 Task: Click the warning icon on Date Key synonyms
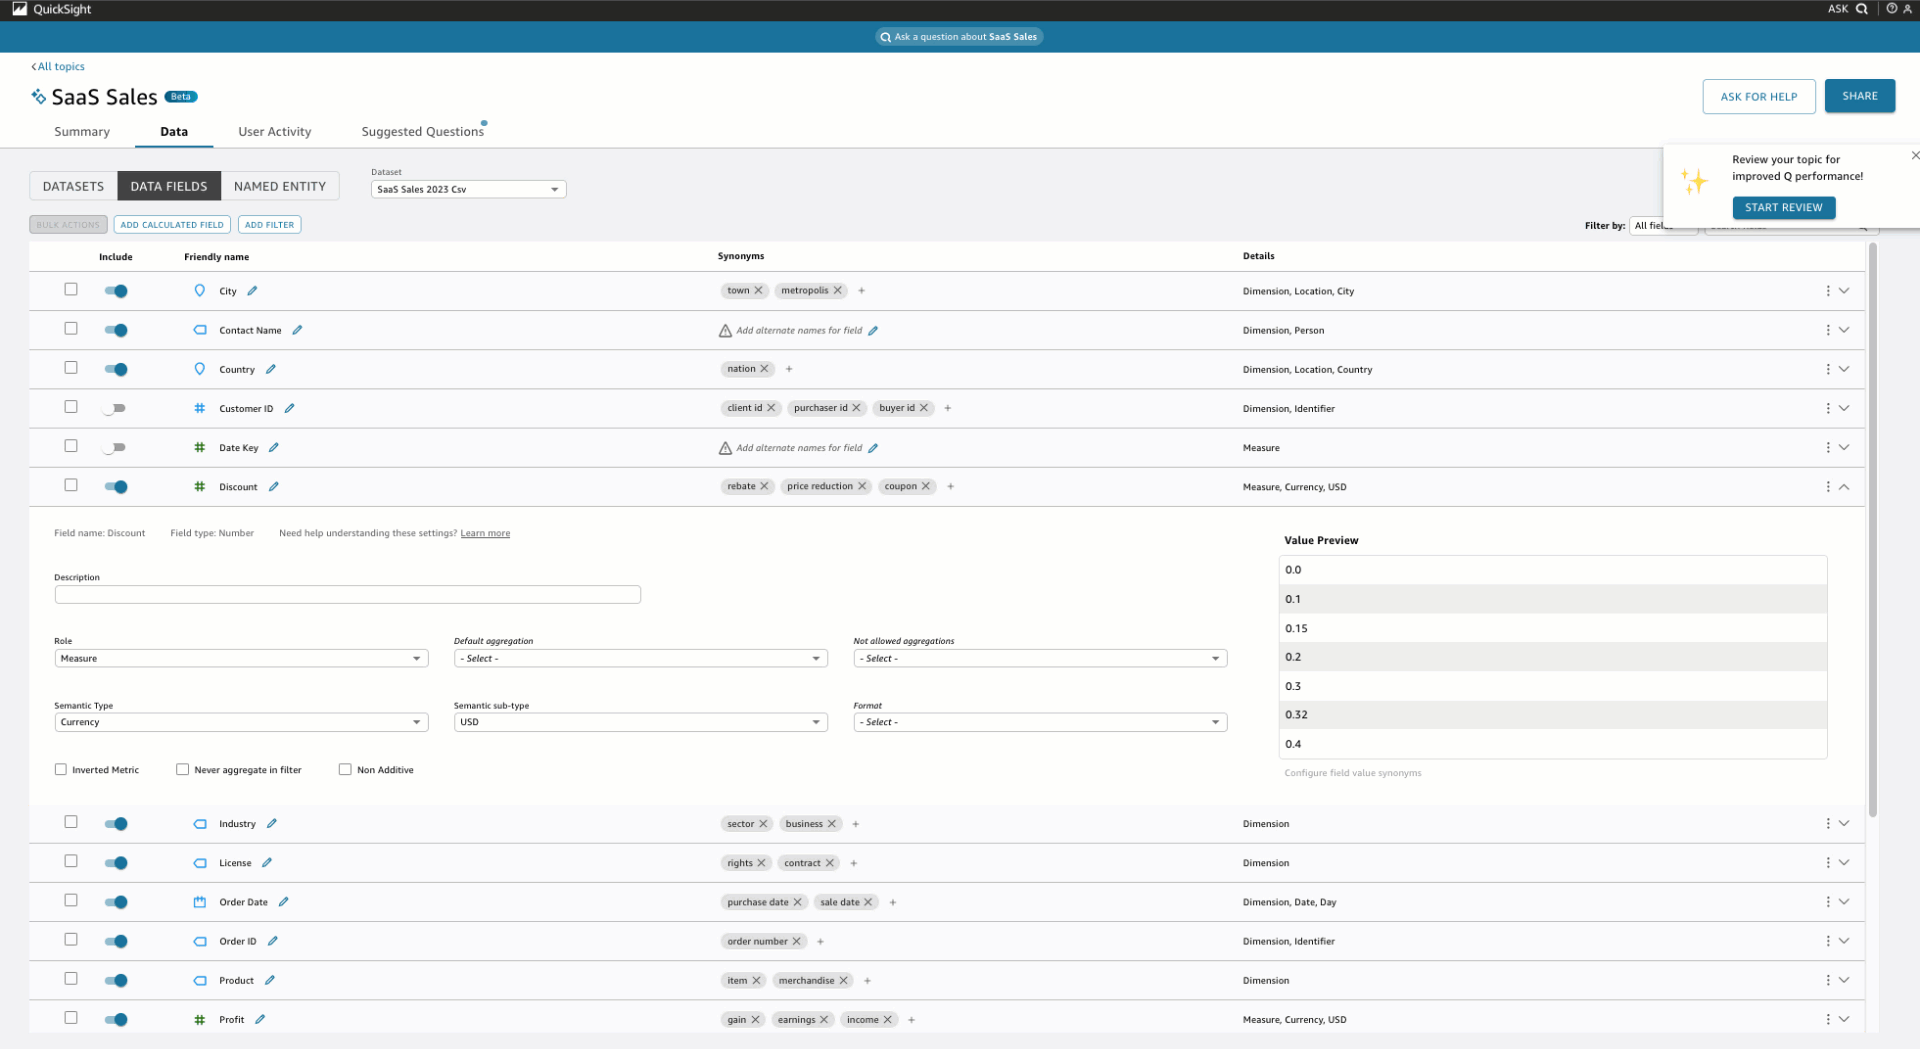pyautogui.click(x=727, y=447)
